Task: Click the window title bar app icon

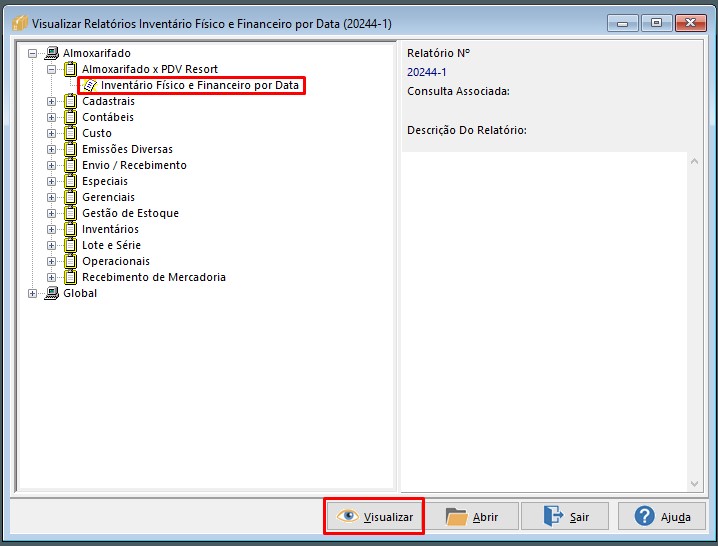Action: [20, 23]
